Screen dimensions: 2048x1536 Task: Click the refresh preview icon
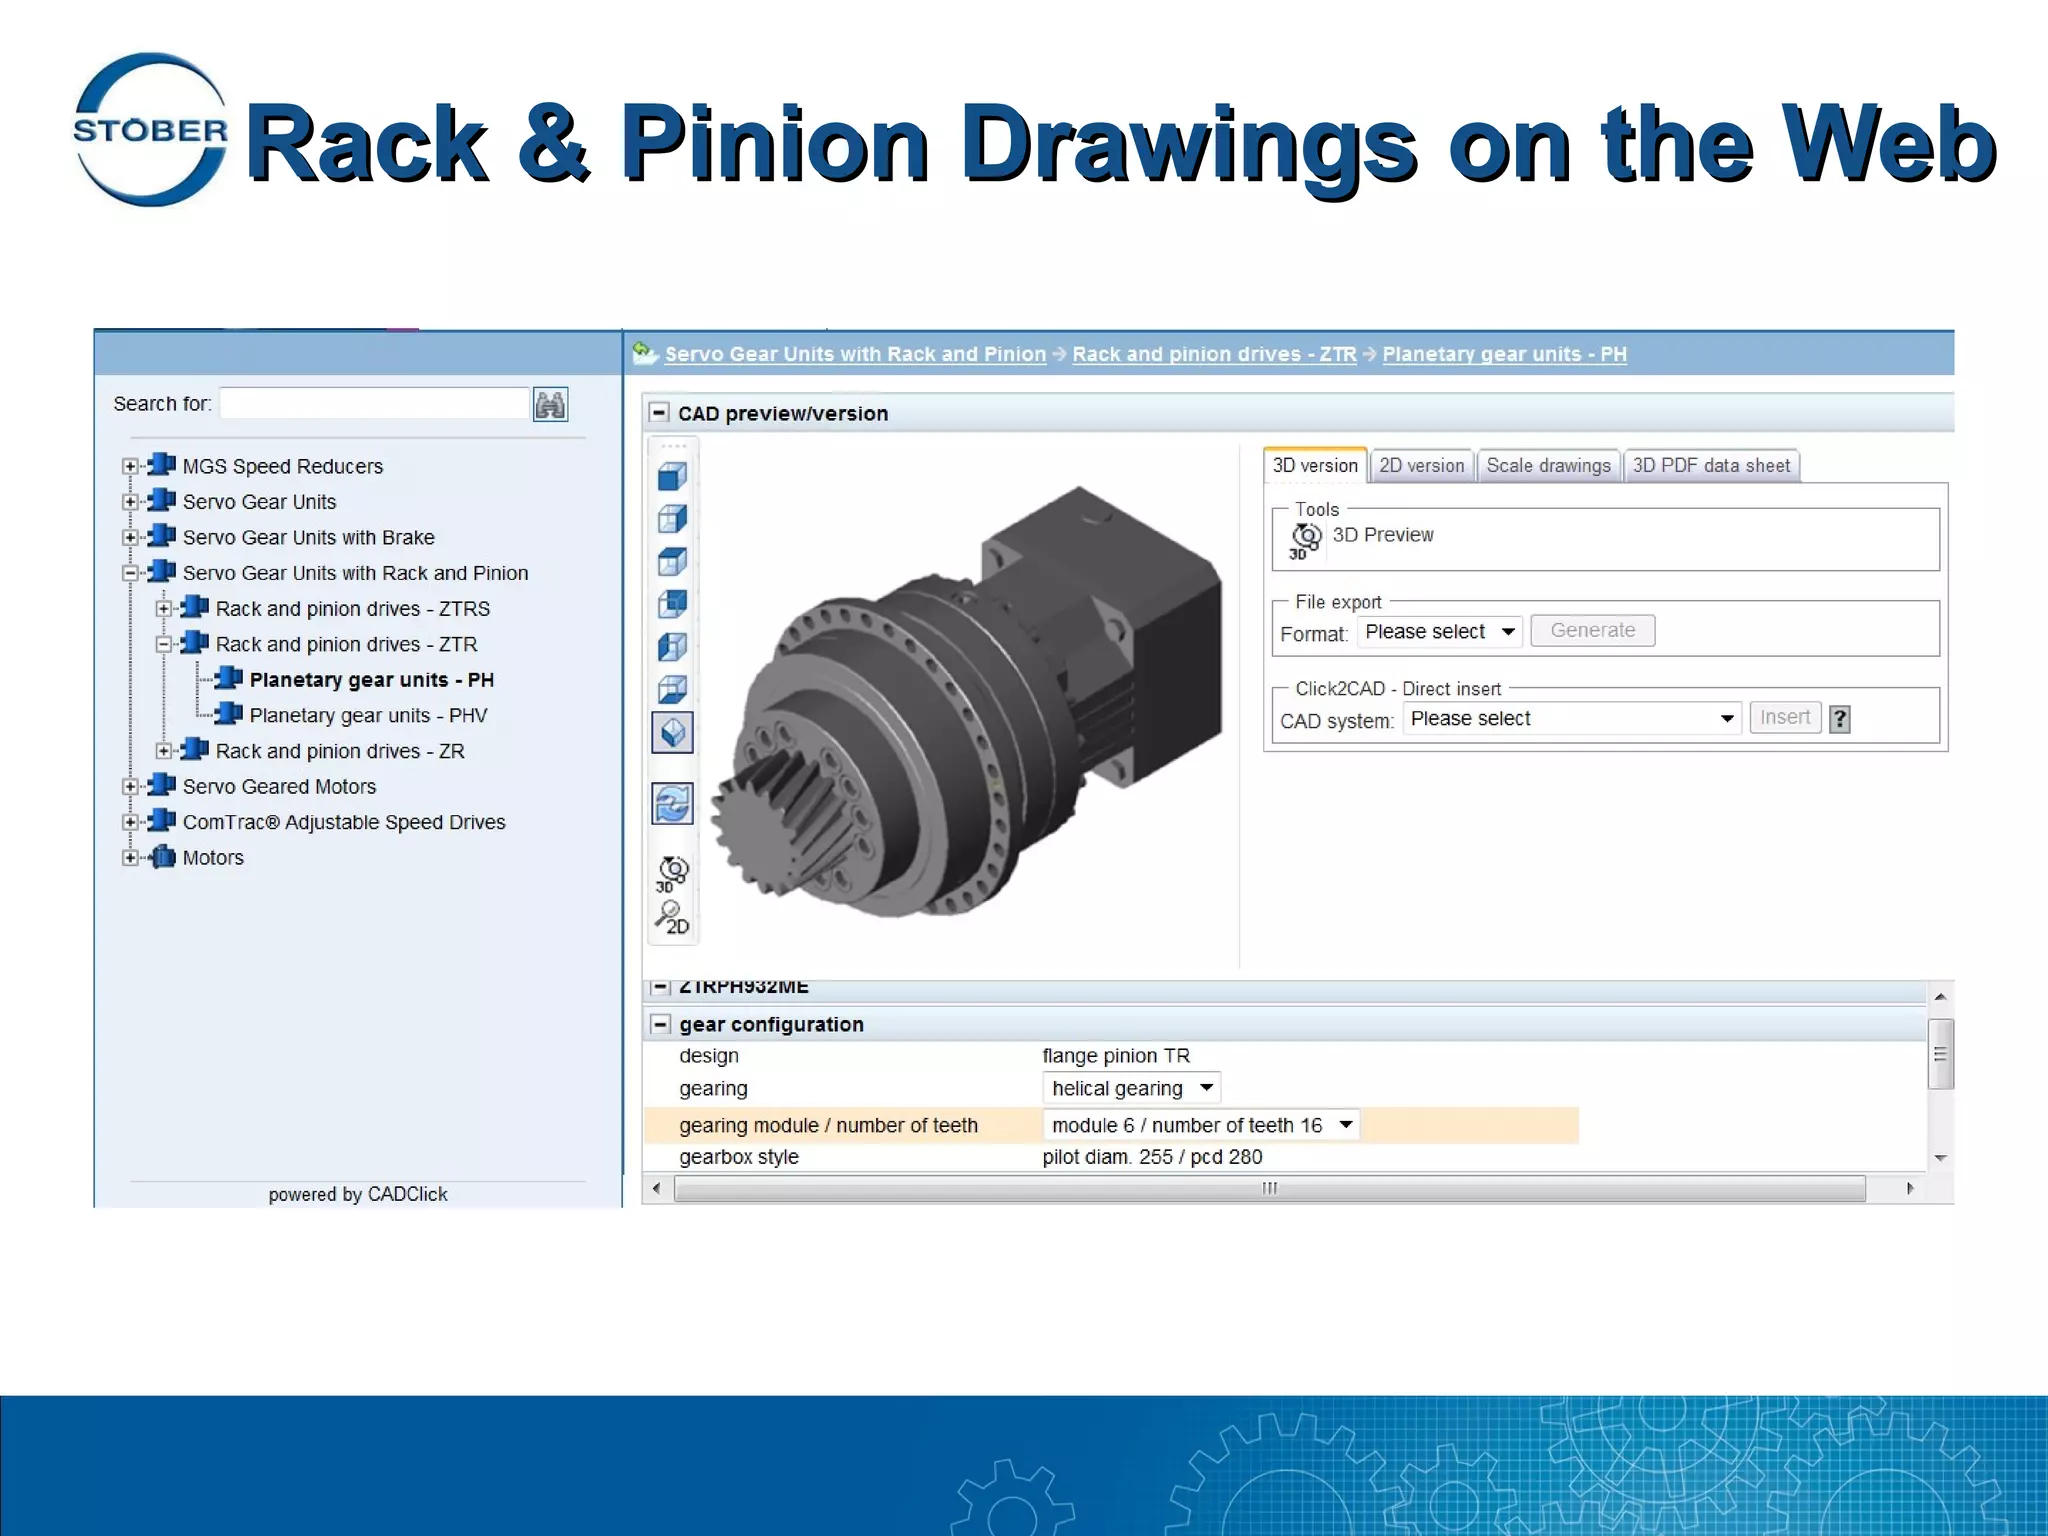(x=672, y=803)
